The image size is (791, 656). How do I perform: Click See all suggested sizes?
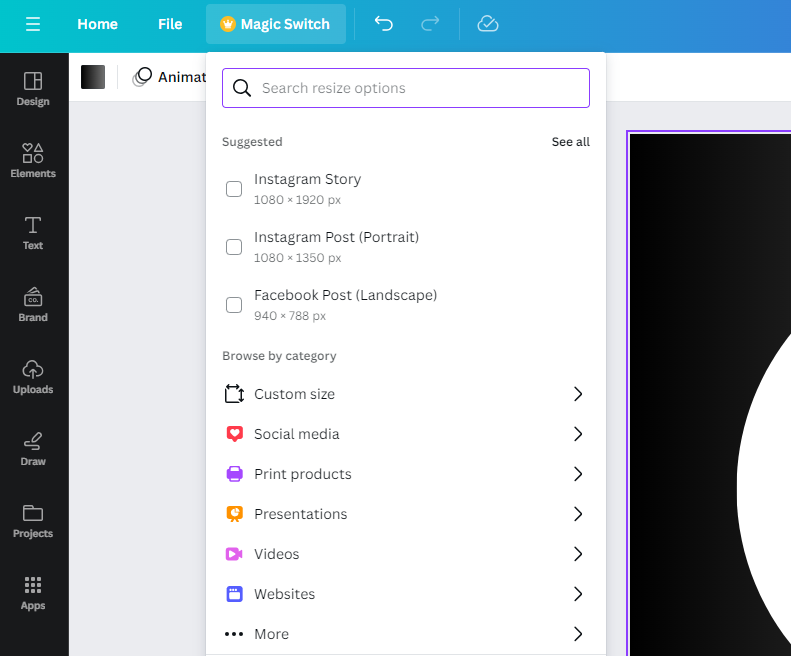tap(571, 142)
